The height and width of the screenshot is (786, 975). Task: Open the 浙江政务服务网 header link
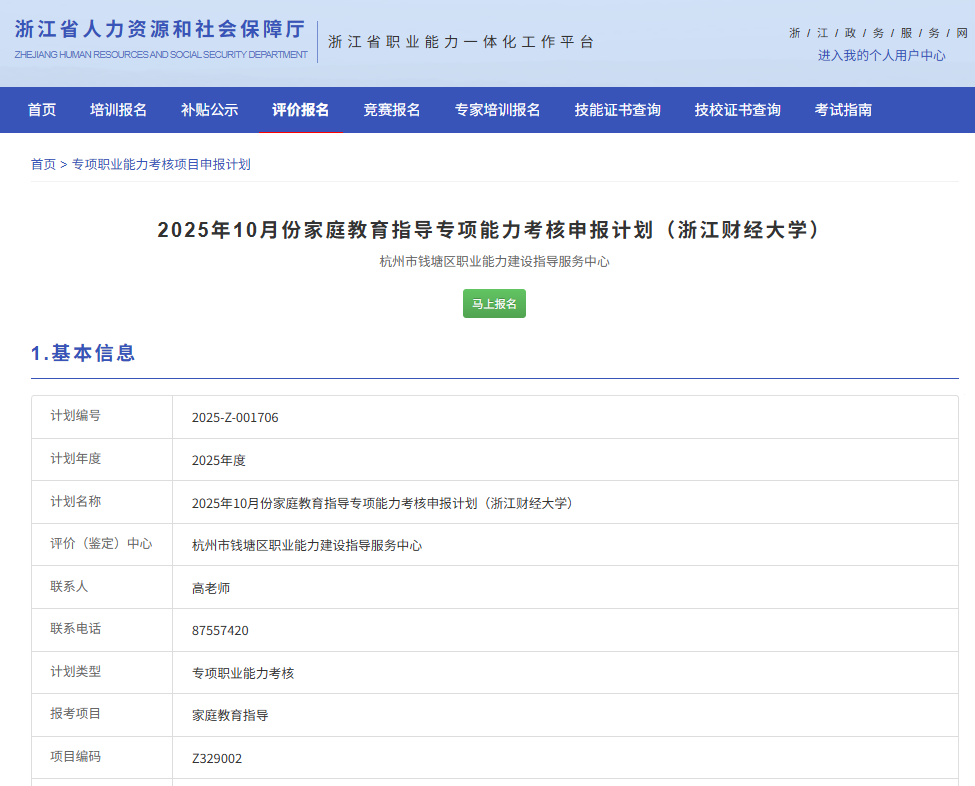tap(878, 33)
